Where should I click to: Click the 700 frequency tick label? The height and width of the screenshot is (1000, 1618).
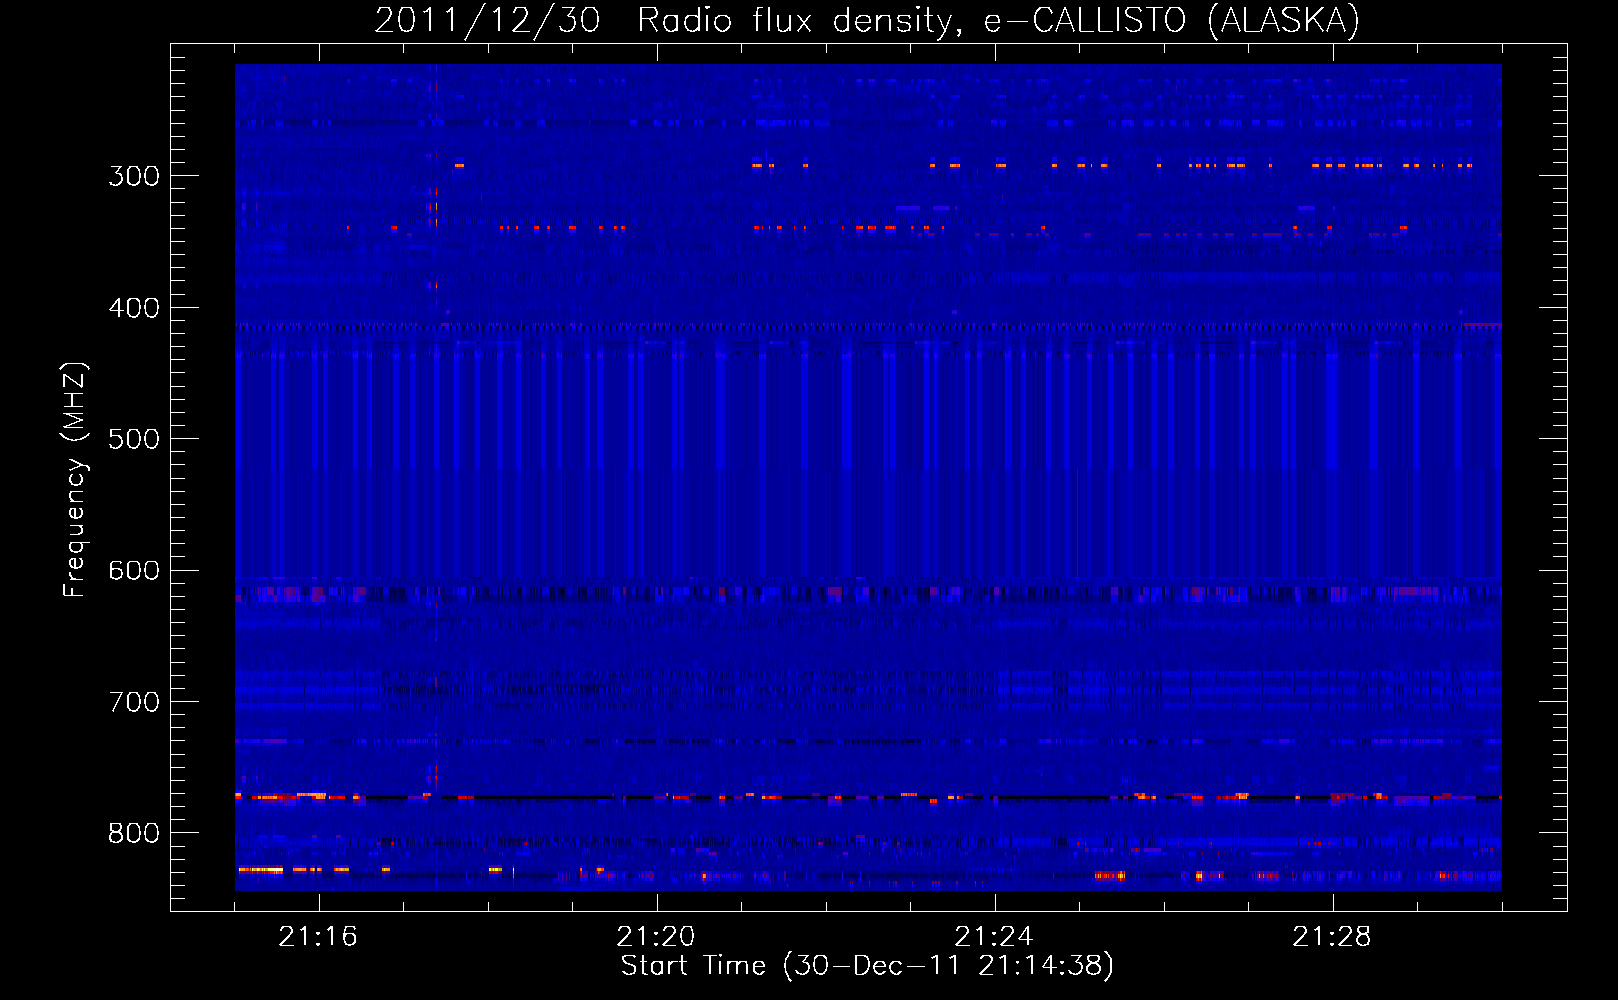point(134,702)
